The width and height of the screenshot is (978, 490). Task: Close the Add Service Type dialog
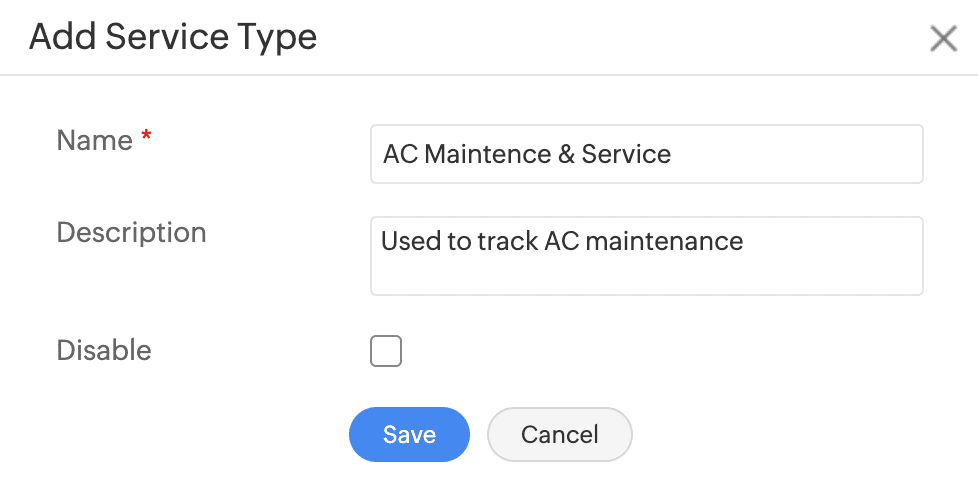[x=943, y=39]
